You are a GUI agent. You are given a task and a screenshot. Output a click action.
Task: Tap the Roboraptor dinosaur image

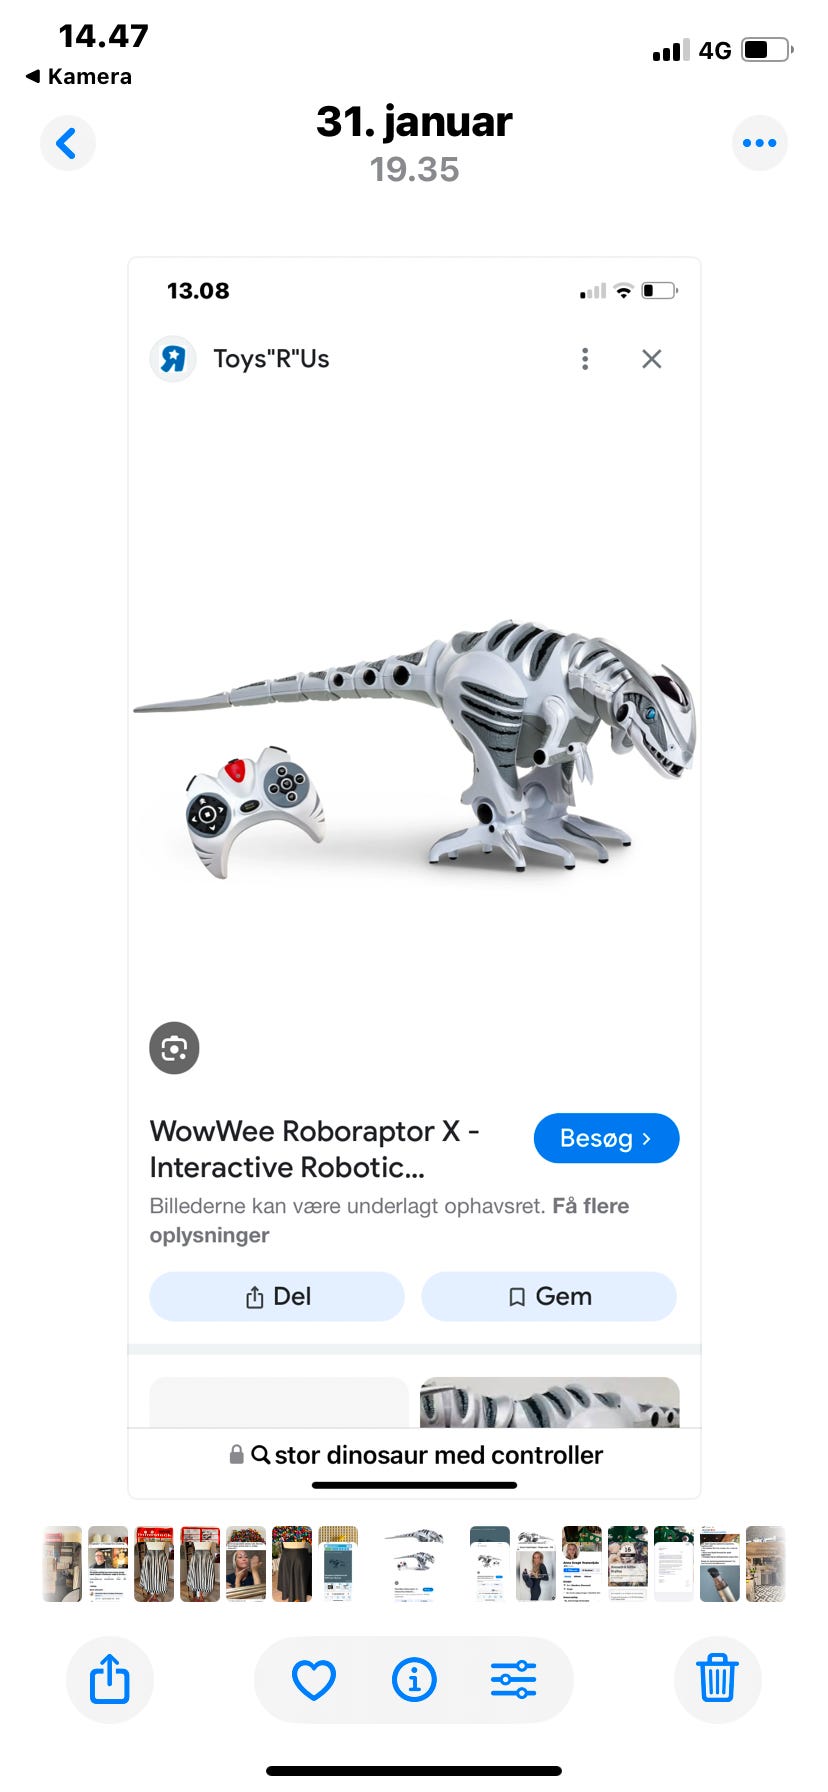click(x=415, y=745)
